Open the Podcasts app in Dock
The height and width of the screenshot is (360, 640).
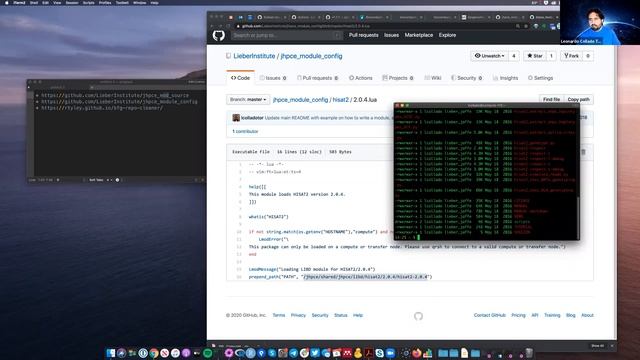[x=186, y=353]
